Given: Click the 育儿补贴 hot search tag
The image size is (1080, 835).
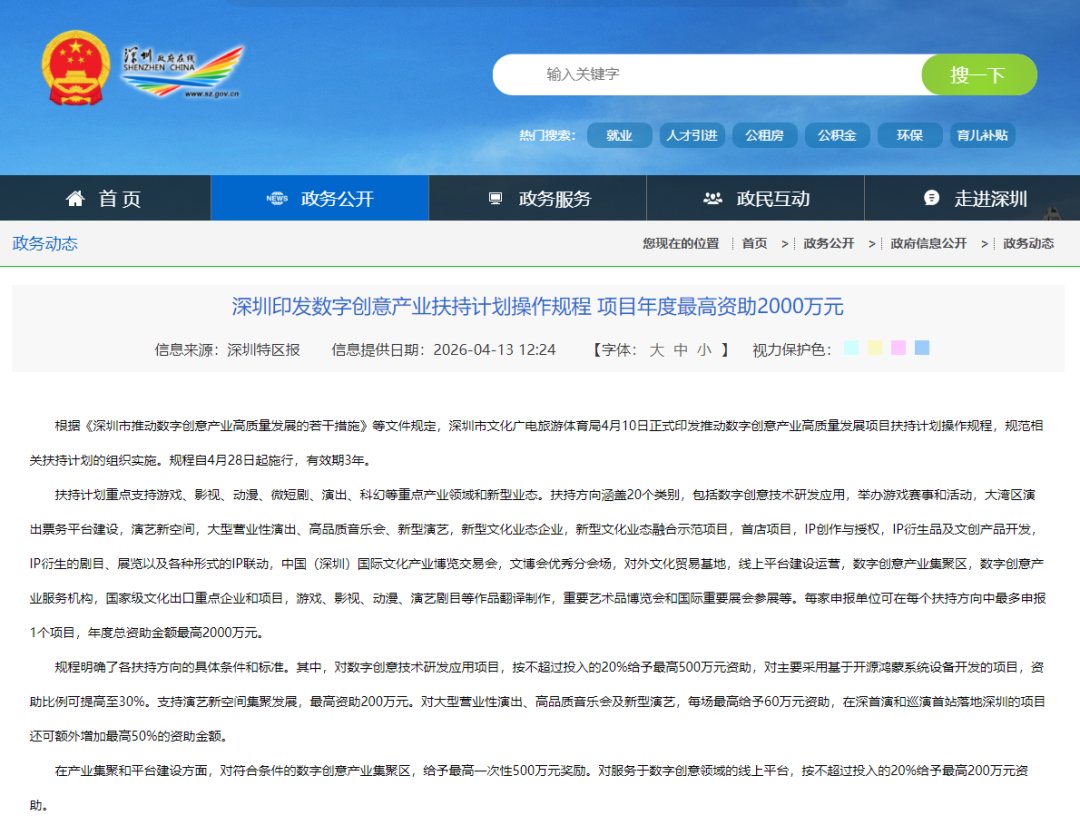Looking at the screenshot, I should click(982, 135).
